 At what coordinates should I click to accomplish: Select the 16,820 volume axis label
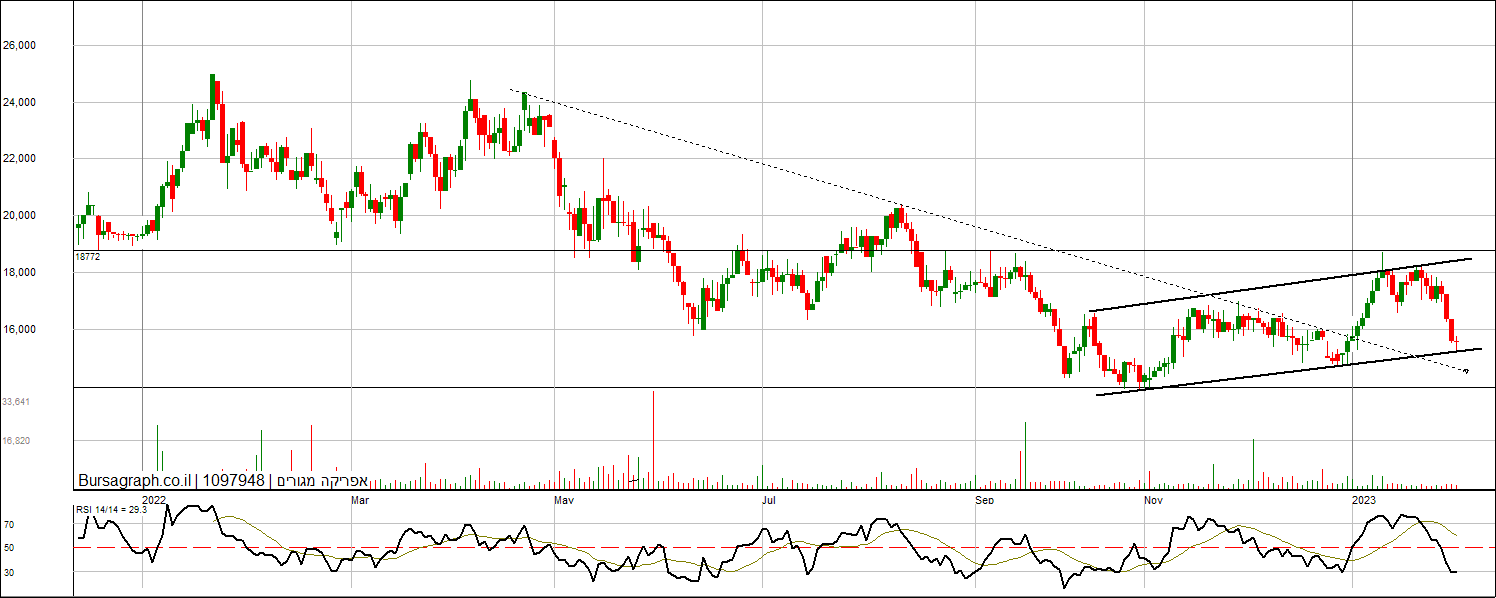18,440
